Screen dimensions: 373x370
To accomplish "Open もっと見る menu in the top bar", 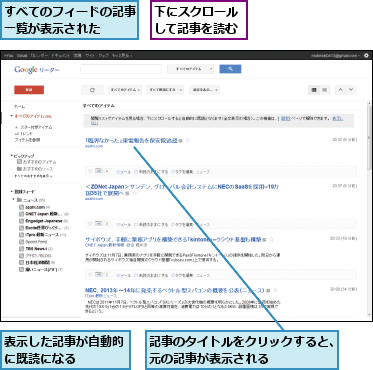I will (122, 55).
